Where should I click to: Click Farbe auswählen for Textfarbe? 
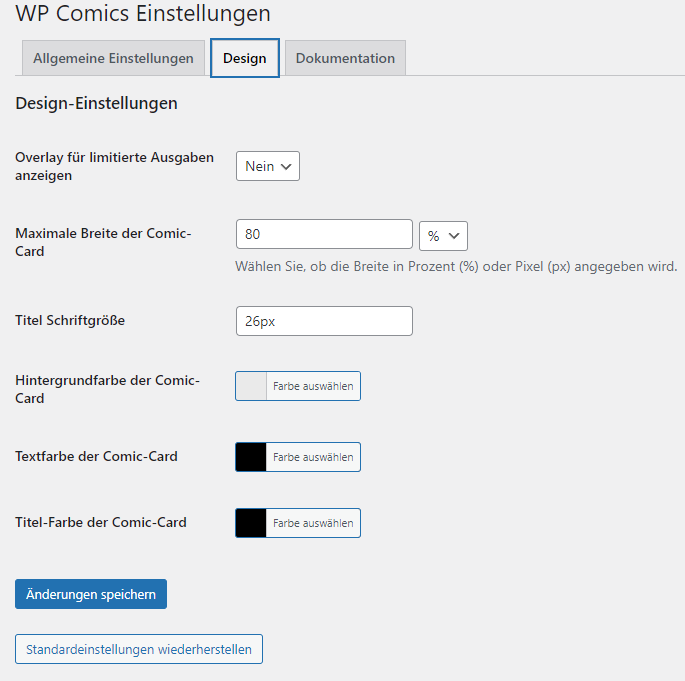click(x=313, y=457)
